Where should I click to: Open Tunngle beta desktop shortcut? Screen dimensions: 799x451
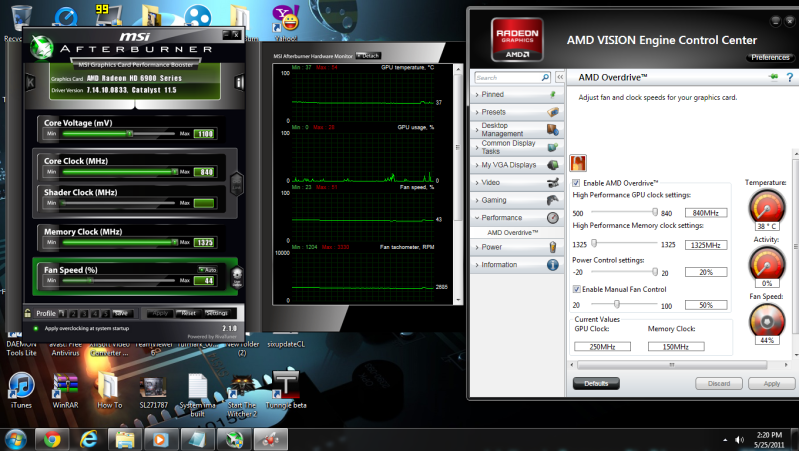(286, 390)
